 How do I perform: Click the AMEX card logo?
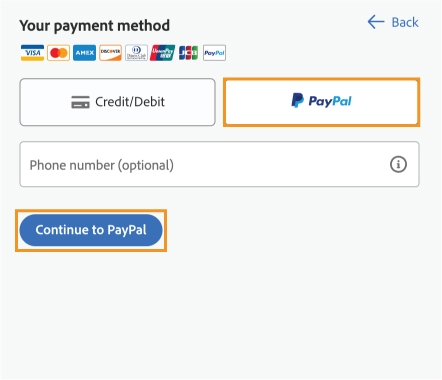pyautogui.click(x=84, y=53)
